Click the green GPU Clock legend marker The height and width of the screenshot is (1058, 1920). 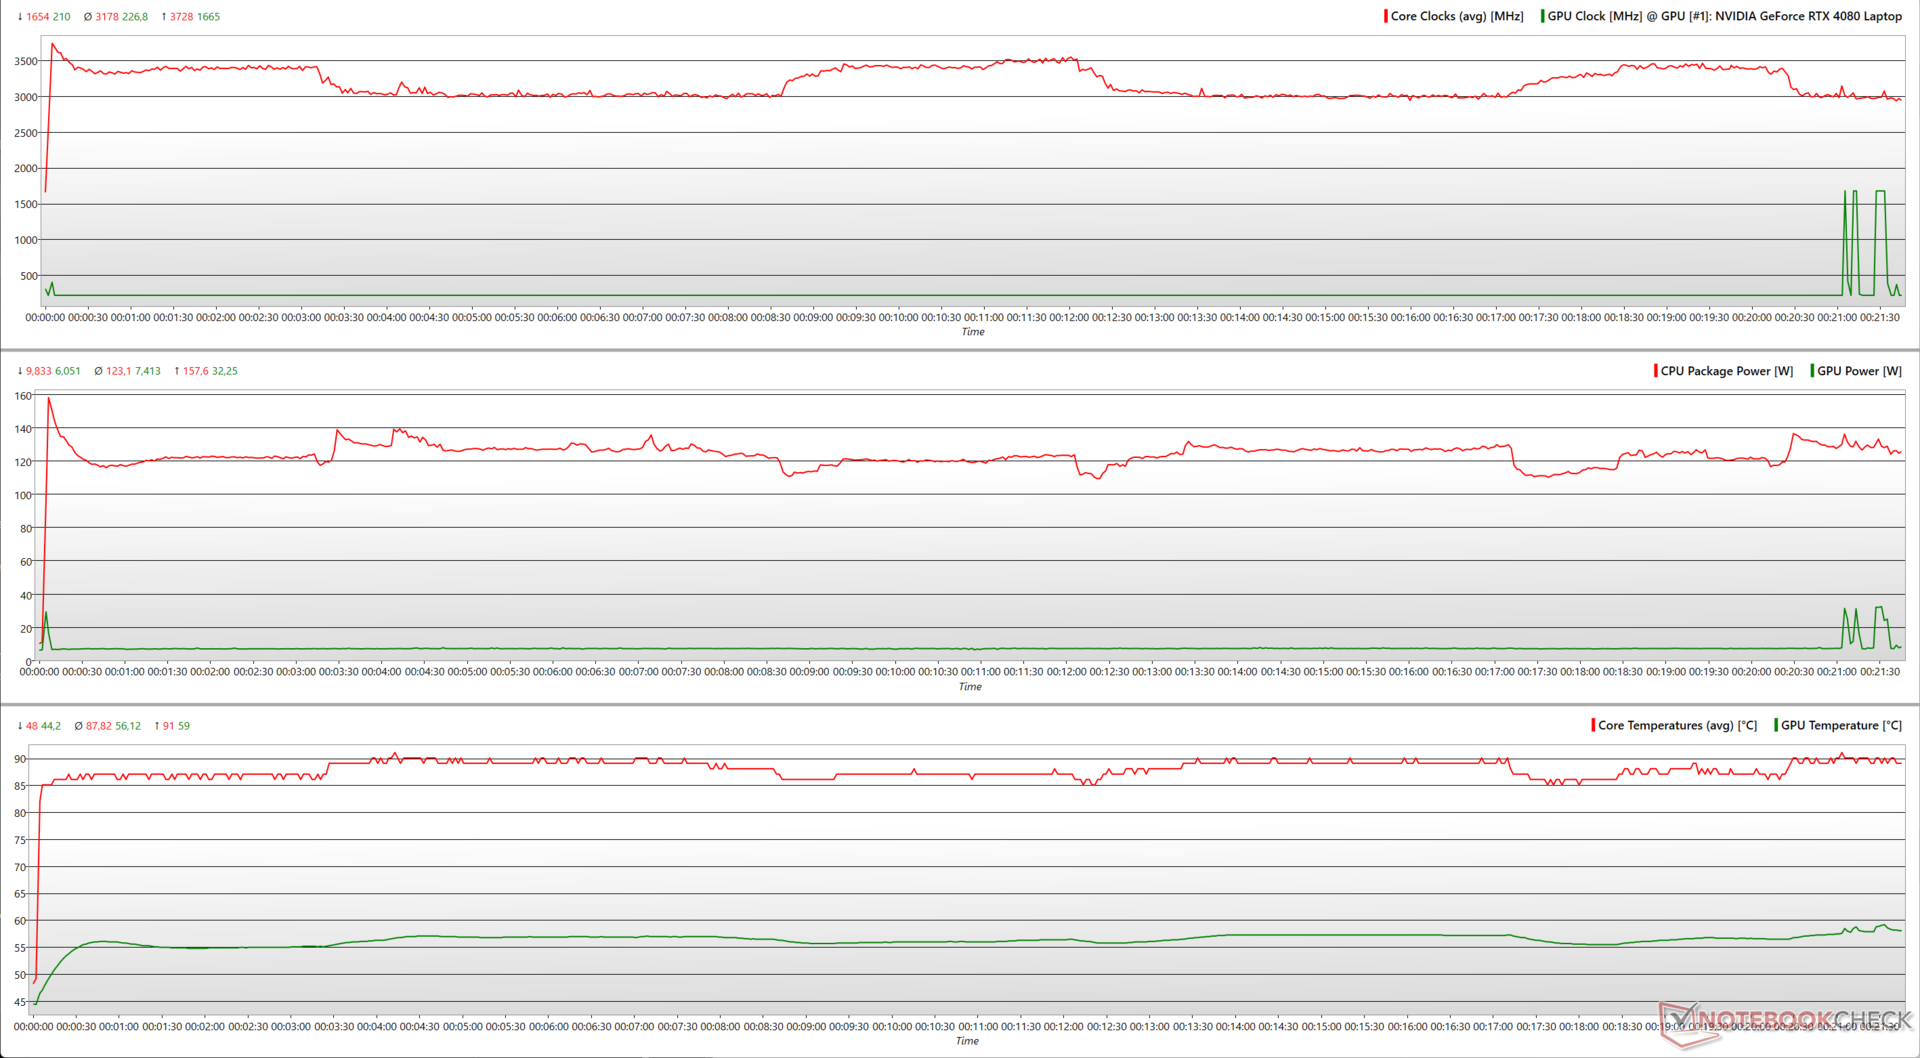(x=1543, y=16)
